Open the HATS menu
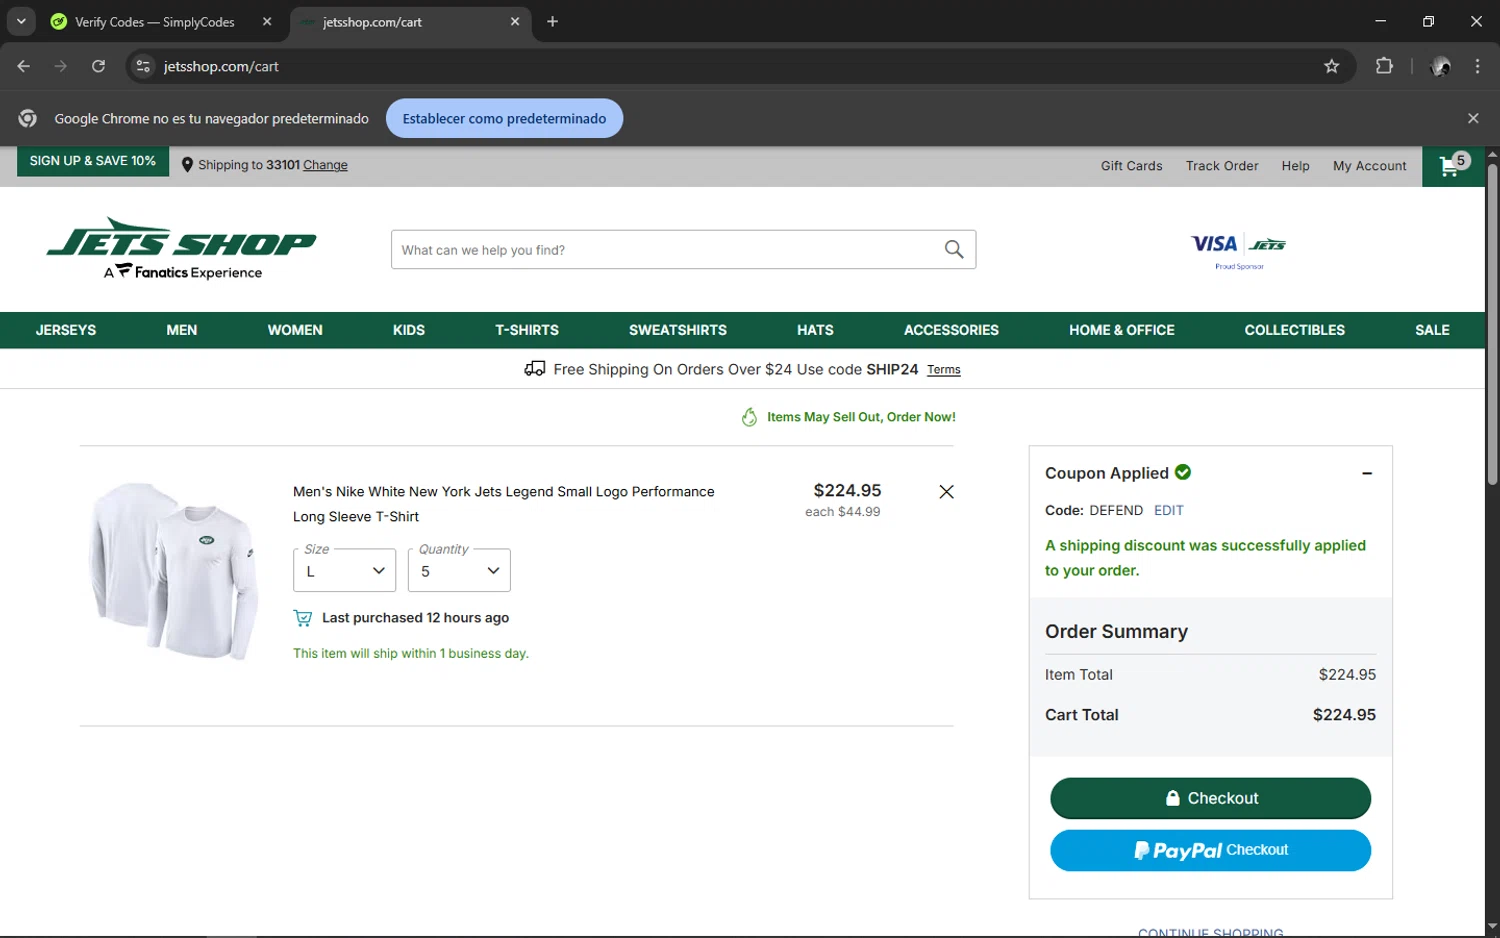 click(x=815, y=330)
